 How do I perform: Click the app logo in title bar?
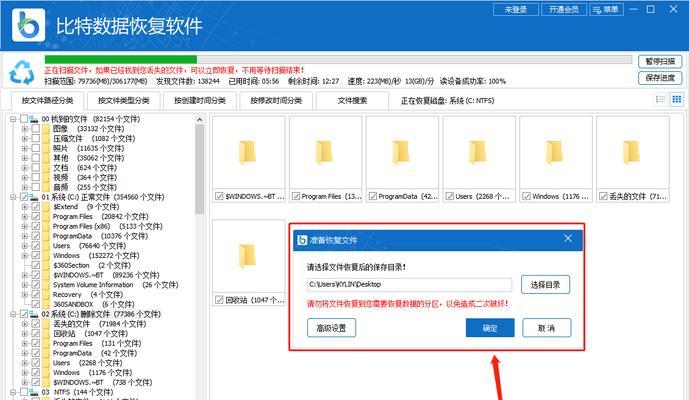29,25
